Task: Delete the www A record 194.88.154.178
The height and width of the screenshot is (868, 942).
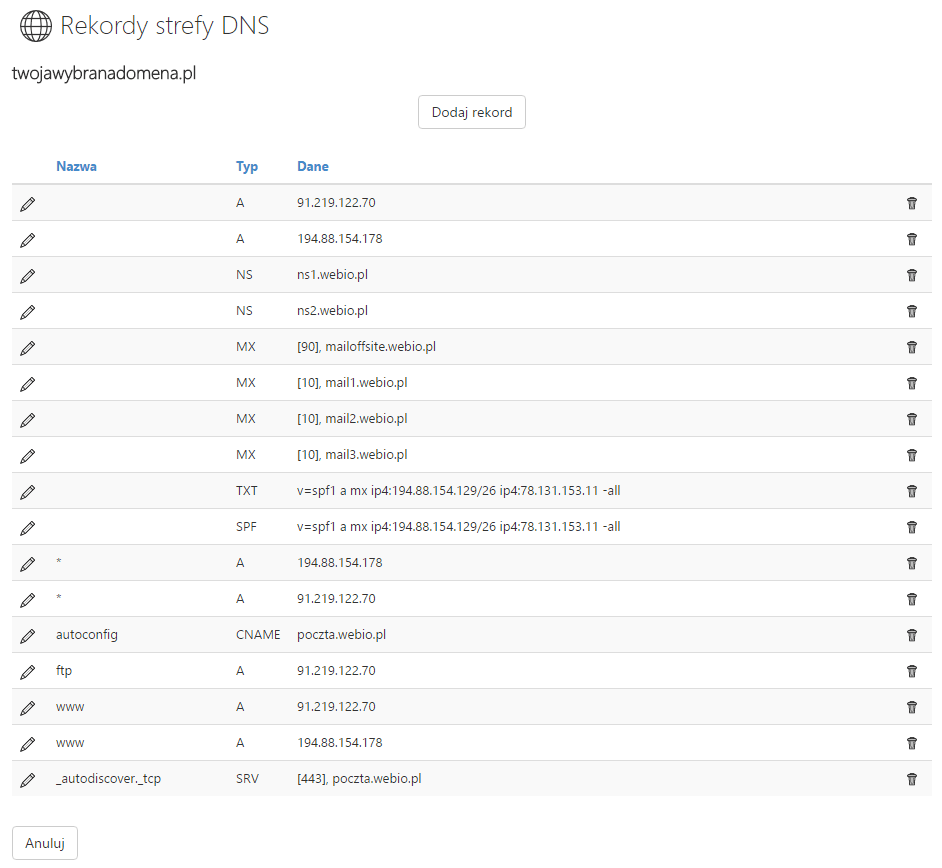Action: [x=911, y=743]
